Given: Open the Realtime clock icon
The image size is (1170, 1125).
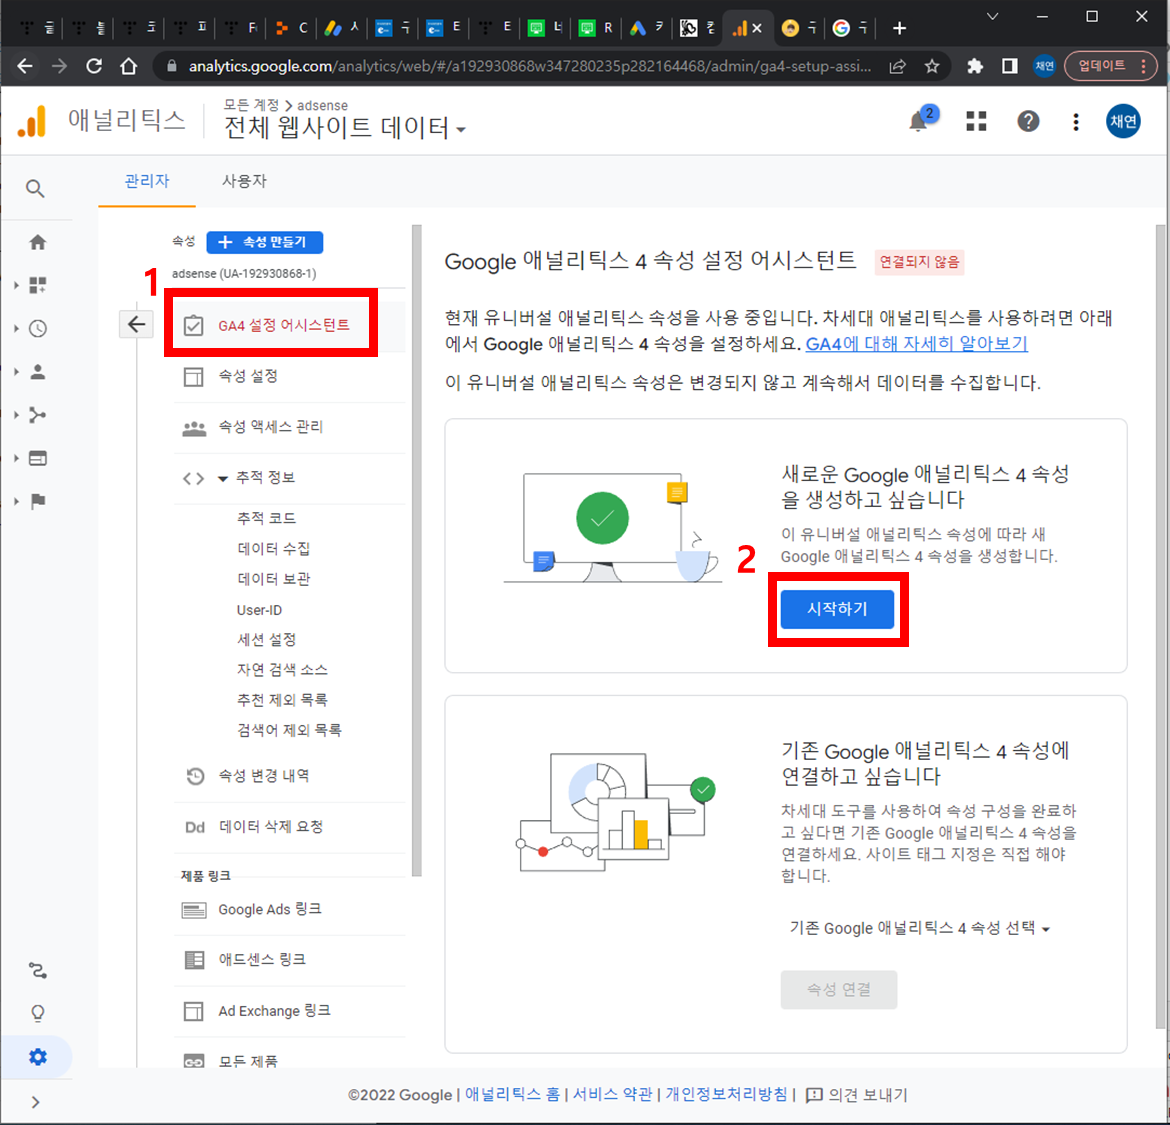Looking at the screenshot, I should pos(37,328).
